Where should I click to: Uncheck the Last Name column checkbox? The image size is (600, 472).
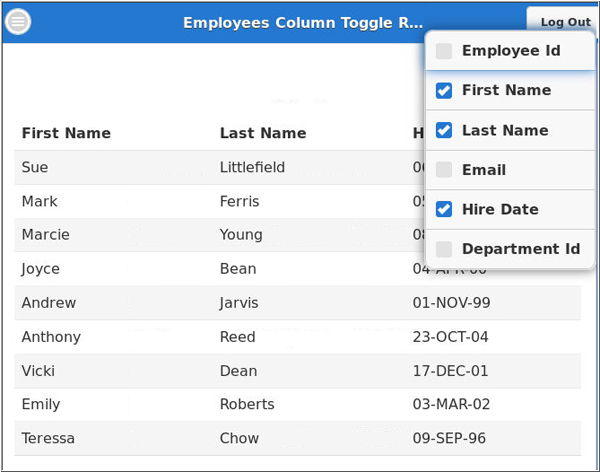tap(444, 131)
